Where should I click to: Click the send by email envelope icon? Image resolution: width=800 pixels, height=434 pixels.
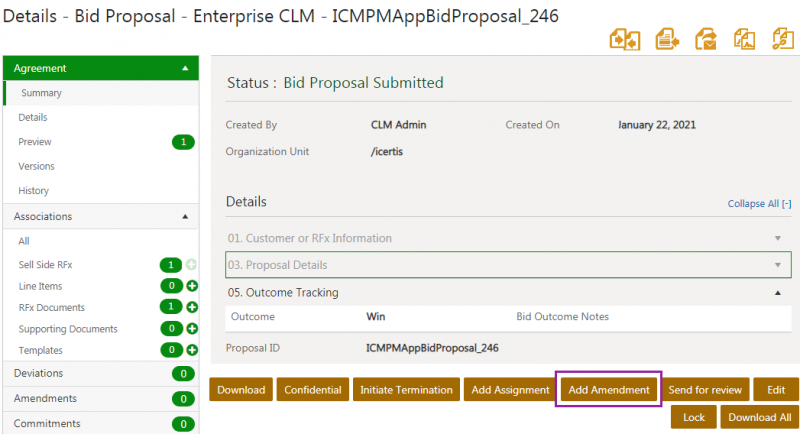[x=705, y=39]
